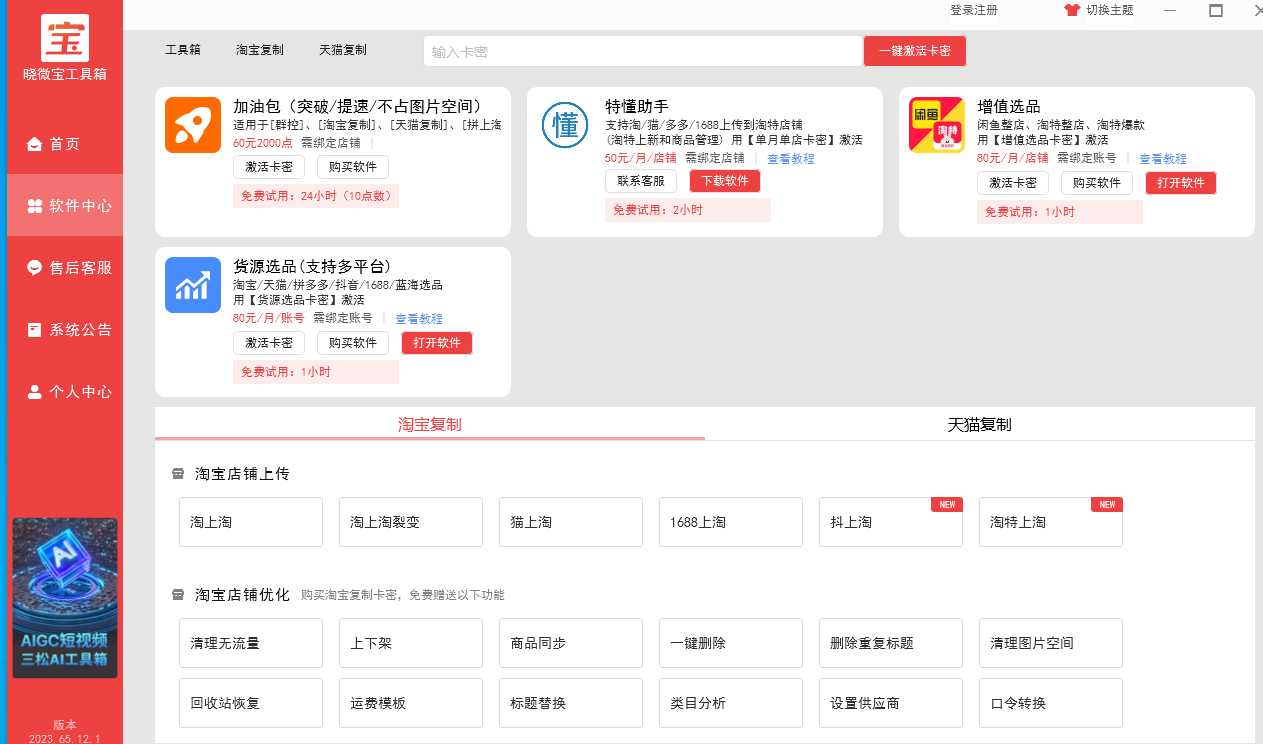Click the 版本 2023.65.12.1 text
The image size is (1263, 744).
65,731
